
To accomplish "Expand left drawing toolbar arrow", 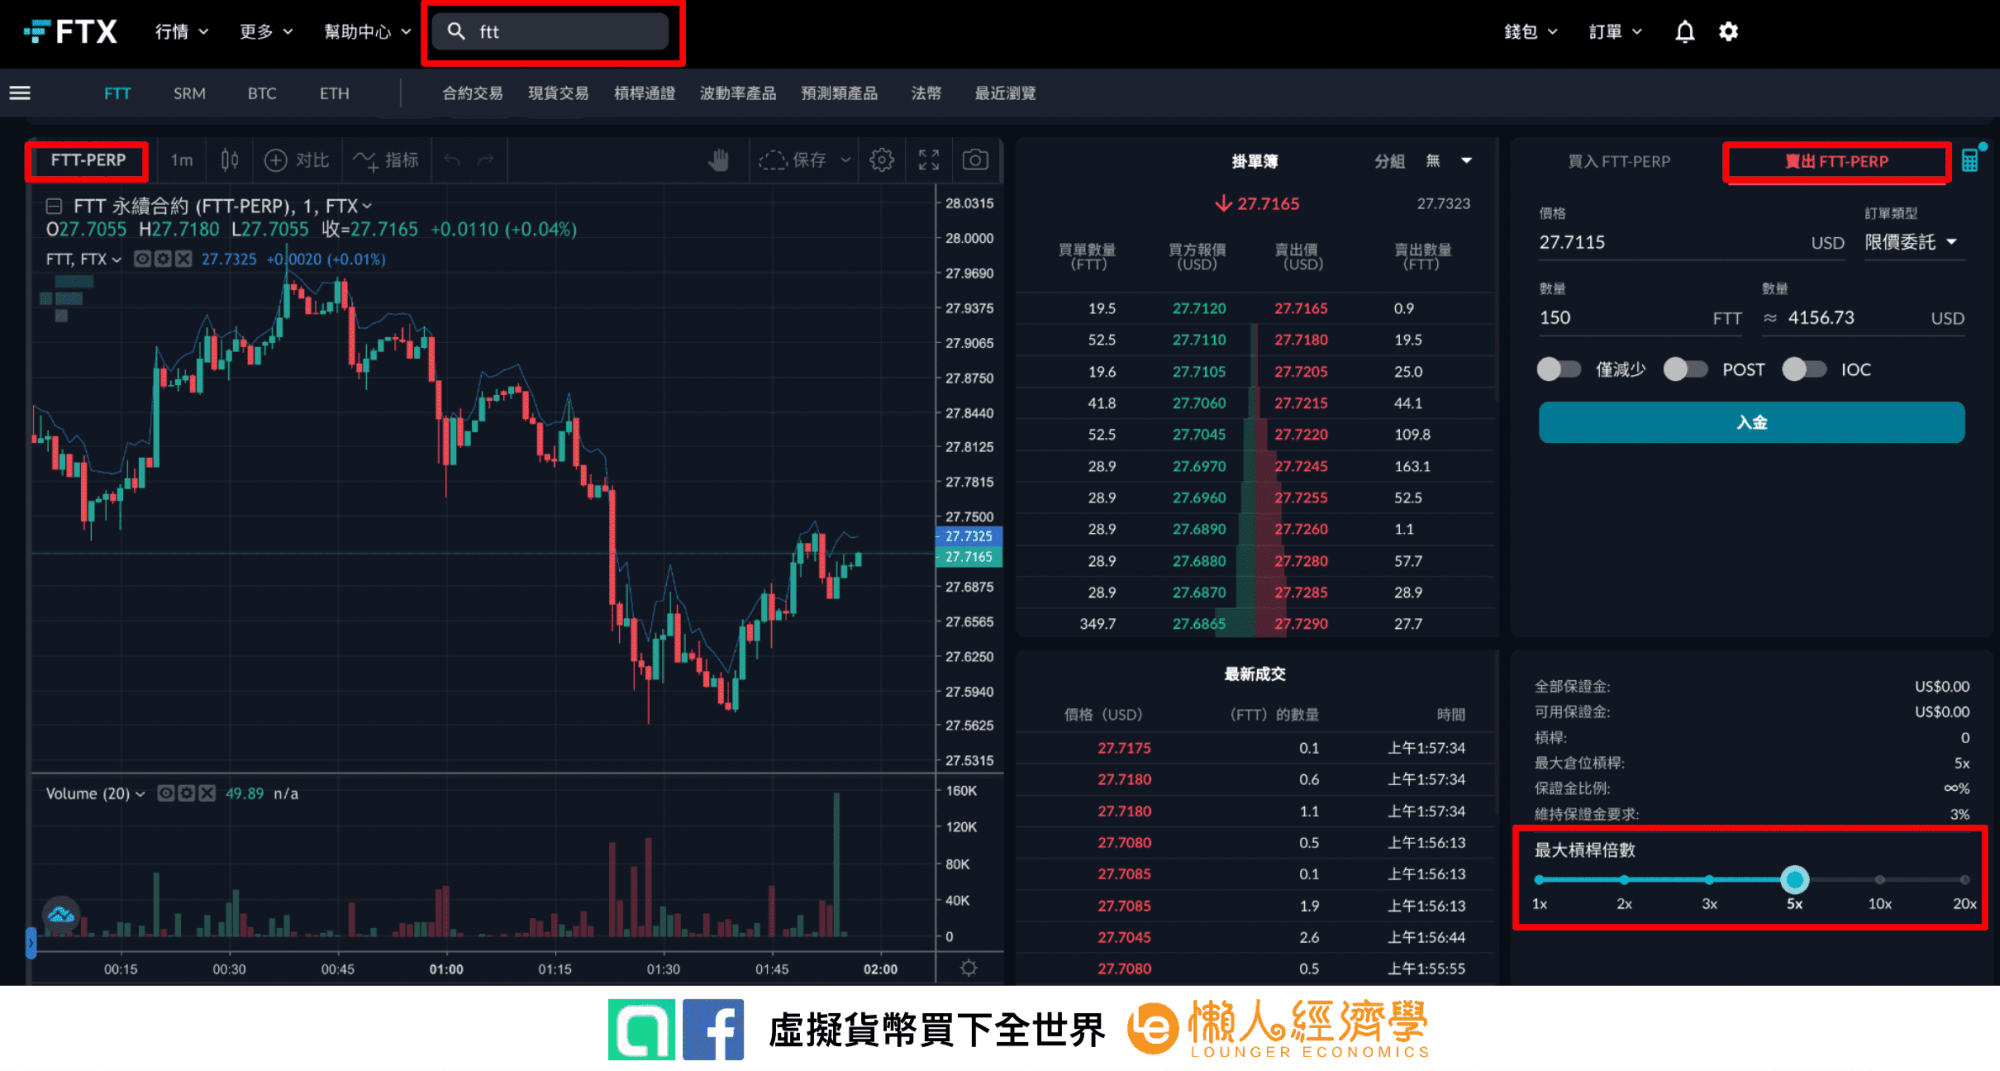I will pos(31,943).
